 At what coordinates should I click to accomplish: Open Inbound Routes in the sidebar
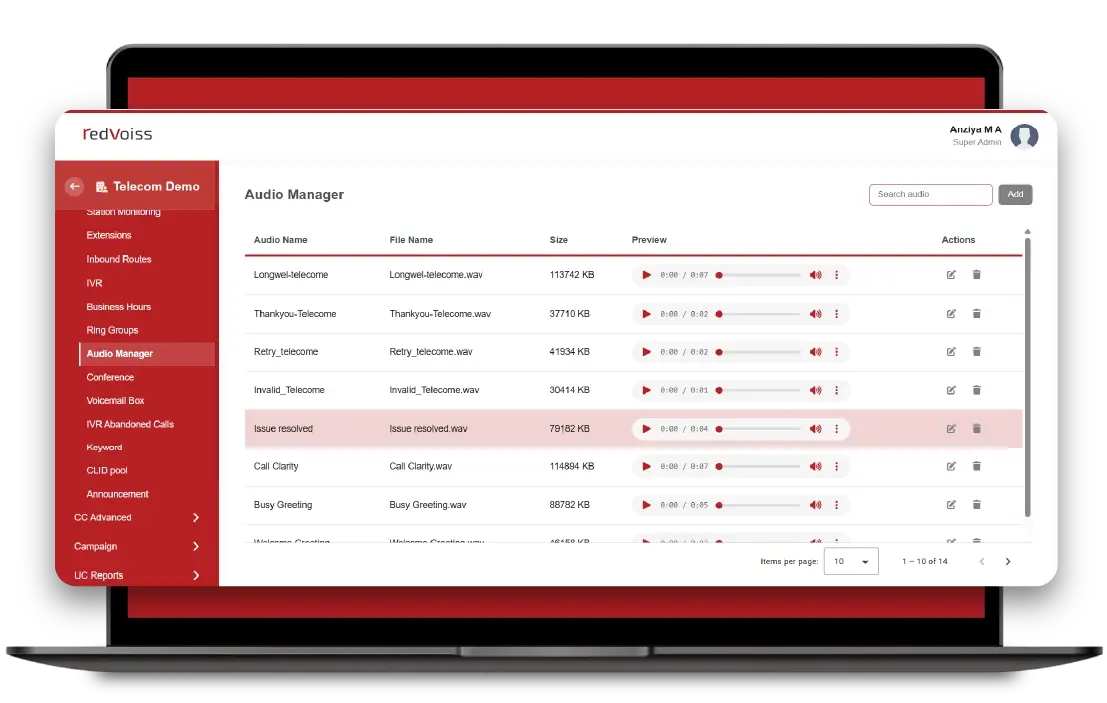click(x=119, y=259)
